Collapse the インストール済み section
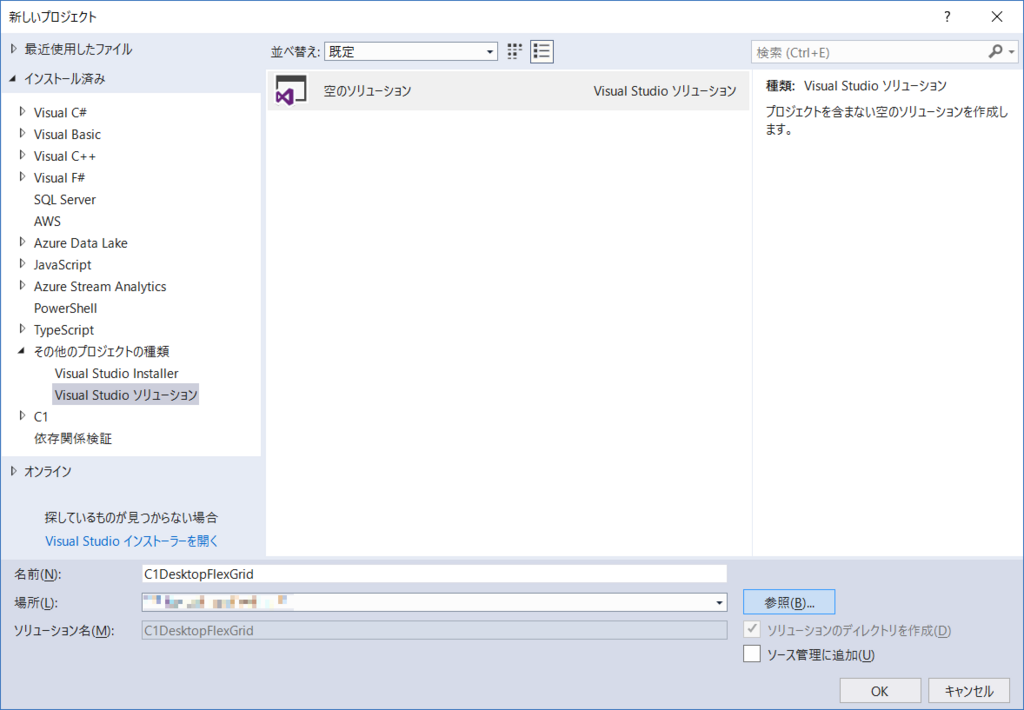The width and height of the screenshot is (1024, 710). [x=13, y=78]
